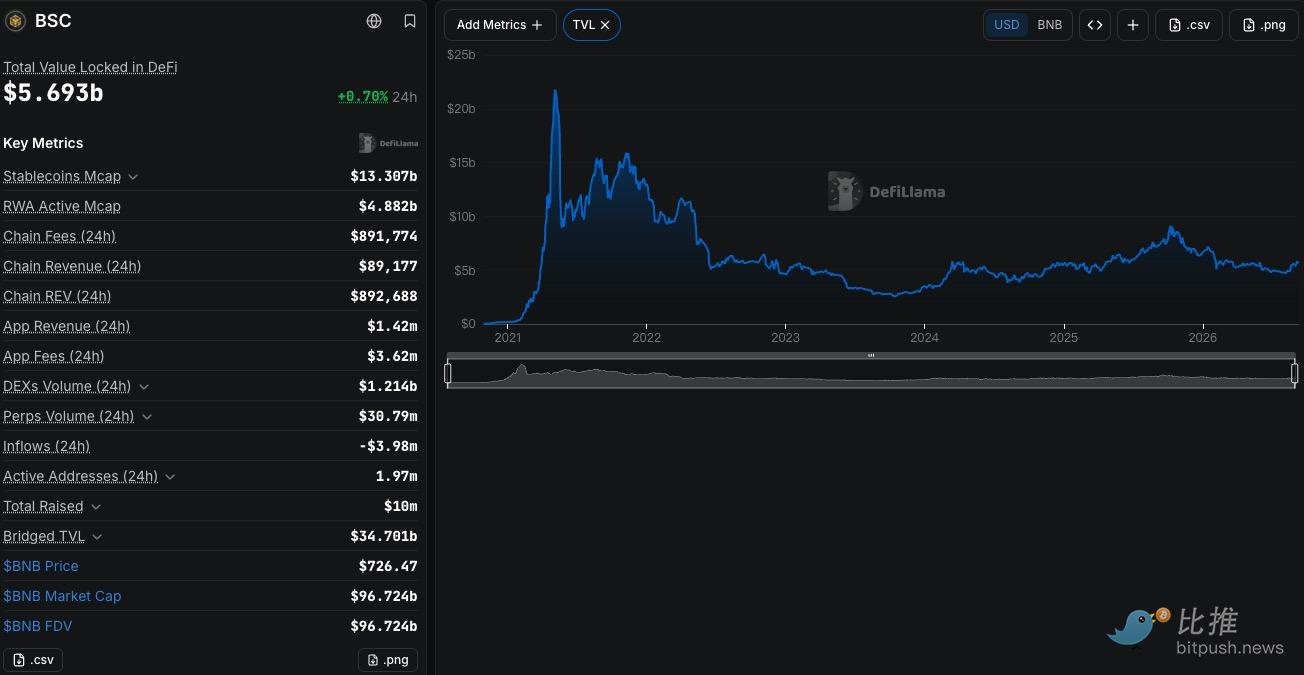Expand the Stablecoins Mcap row
1304x675 pixels.
tap(133, 177)
